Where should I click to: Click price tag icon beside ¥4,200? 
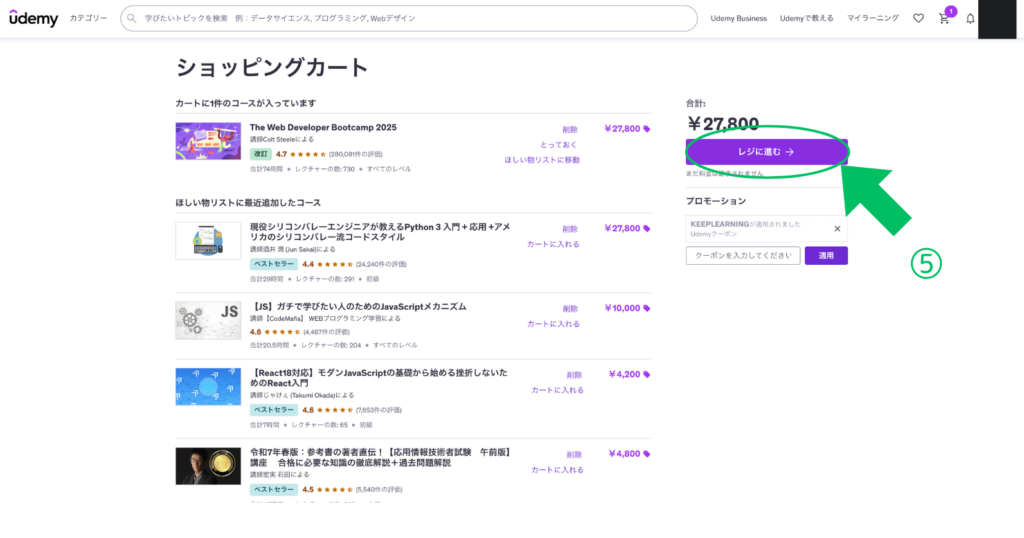[647, 375]
